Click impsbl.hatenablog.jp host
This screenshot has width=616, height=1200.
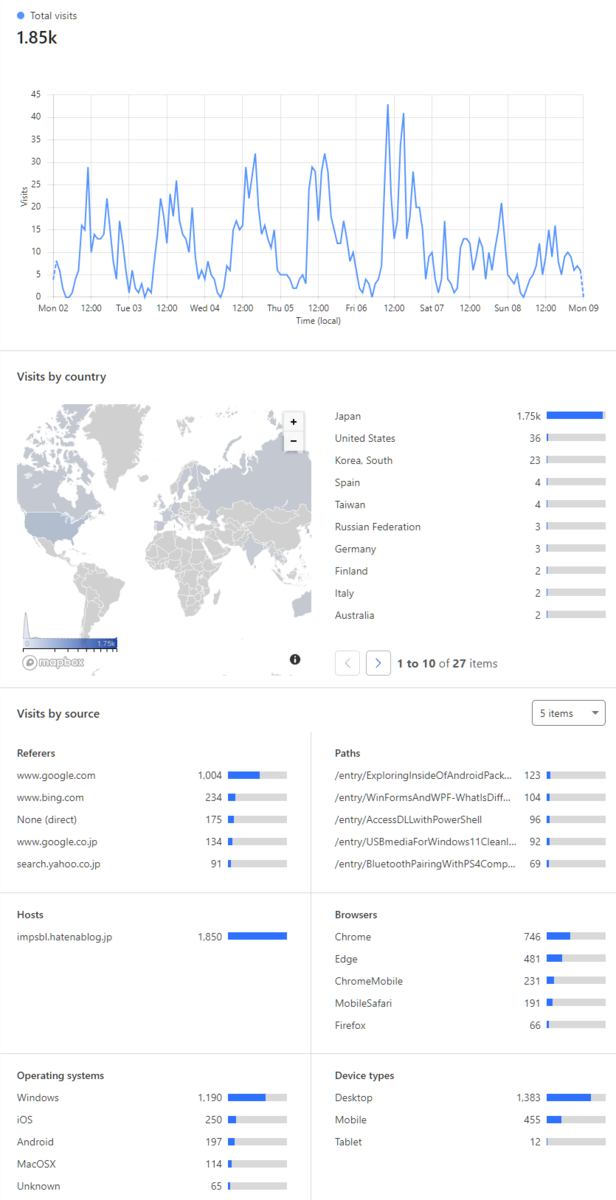64,937
